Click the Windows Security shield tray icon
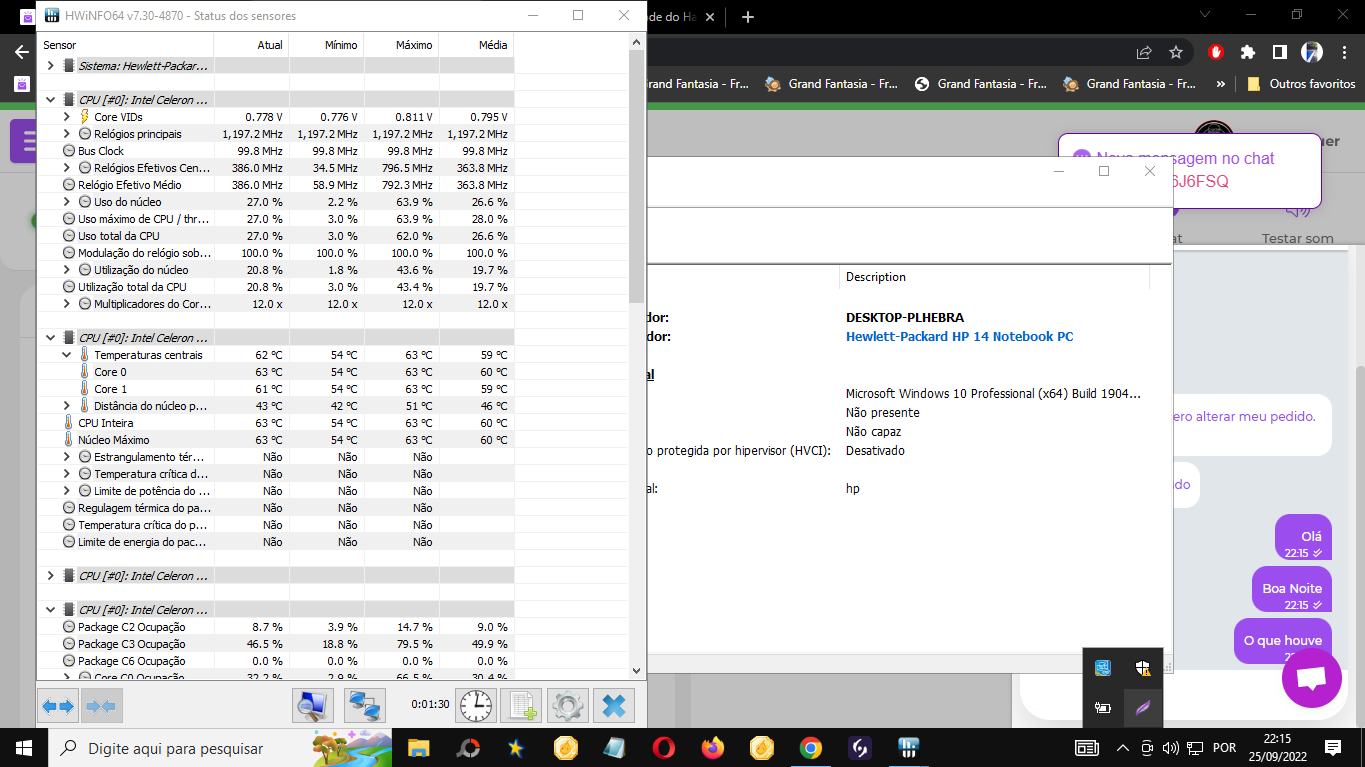The image size is (1365, 767). pyautogui.click(x=1143, y=668)
